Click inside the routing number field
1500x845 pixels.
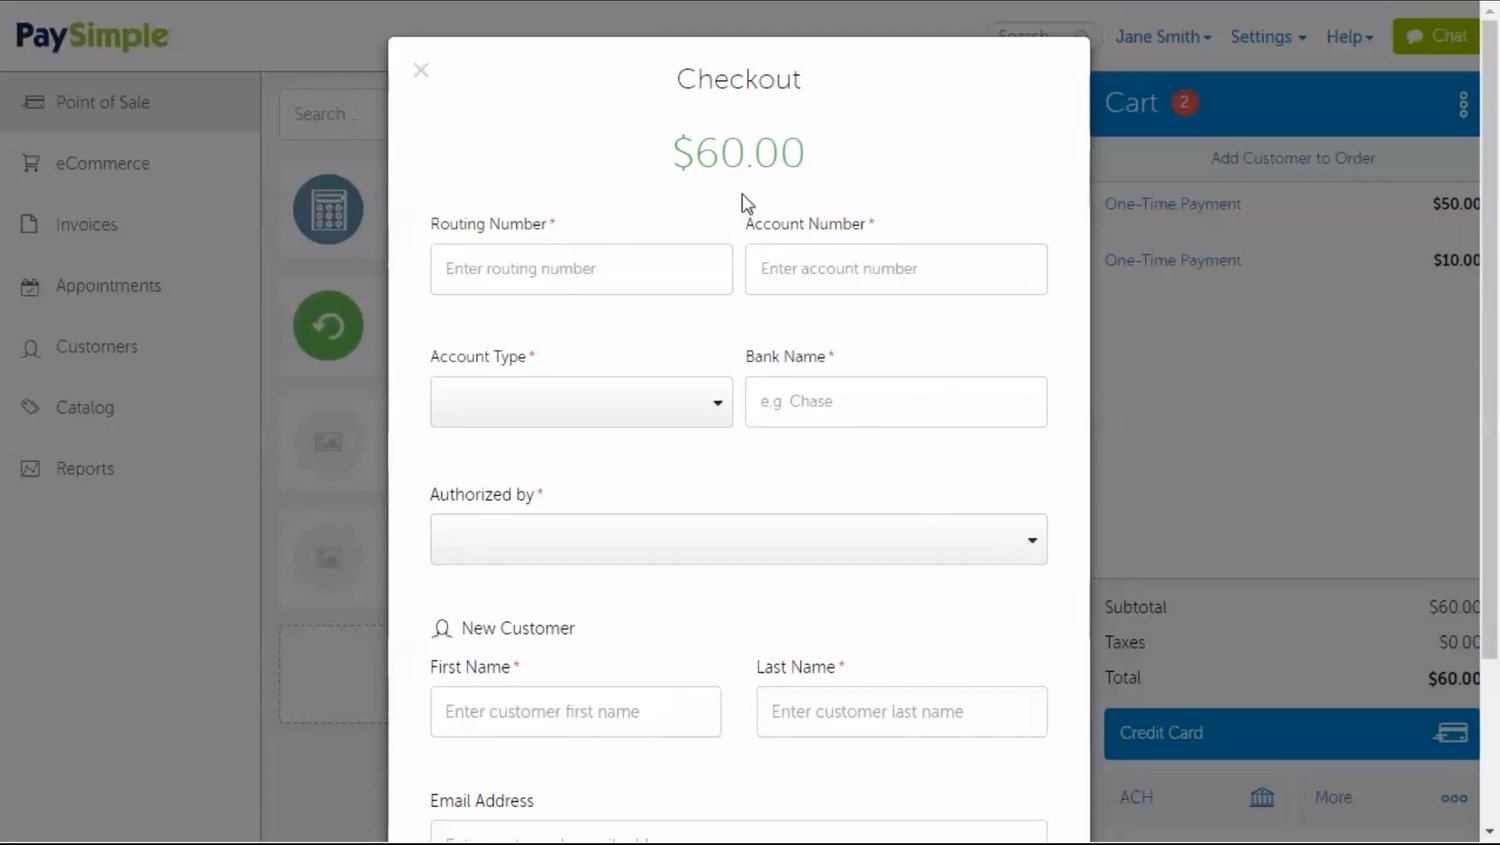(581, 269)
